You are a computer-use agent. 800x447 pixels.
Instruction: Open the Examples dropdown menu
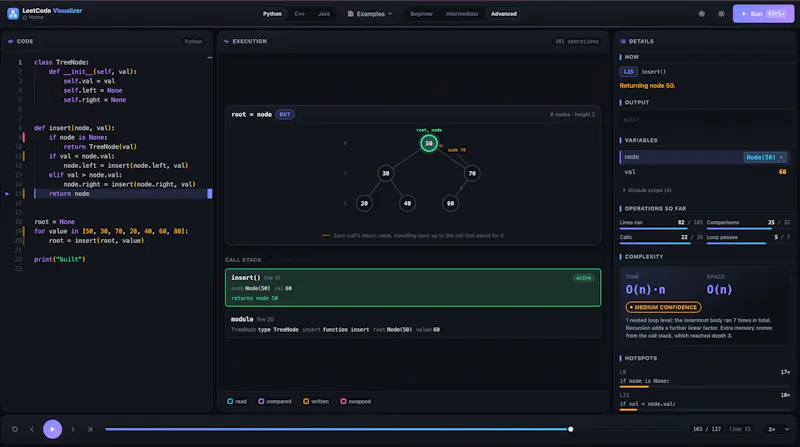(370, 14)
